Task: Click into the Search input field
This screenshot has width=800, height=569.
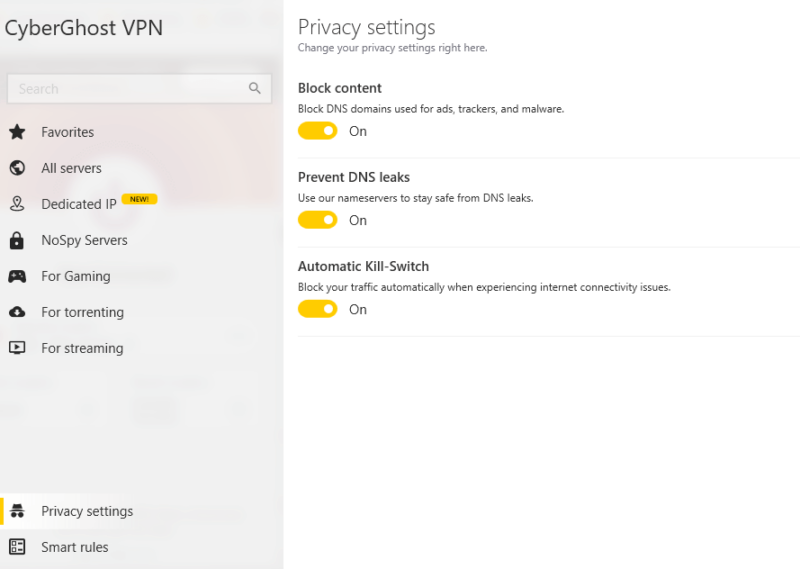Action: pos(139,89)
